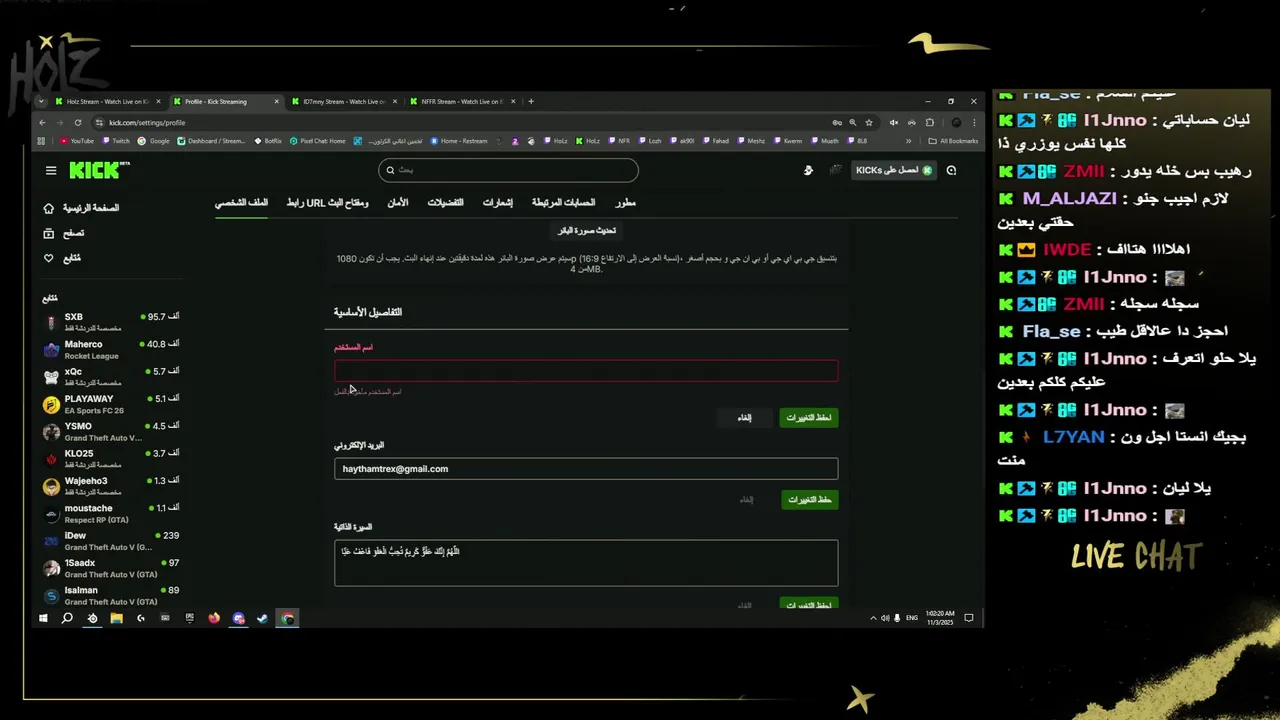The height and width of the screenshot is (720, 1280).
Task: Open the الحسابات المرتبطة settings tab
Action: click(x=563, y=203)
